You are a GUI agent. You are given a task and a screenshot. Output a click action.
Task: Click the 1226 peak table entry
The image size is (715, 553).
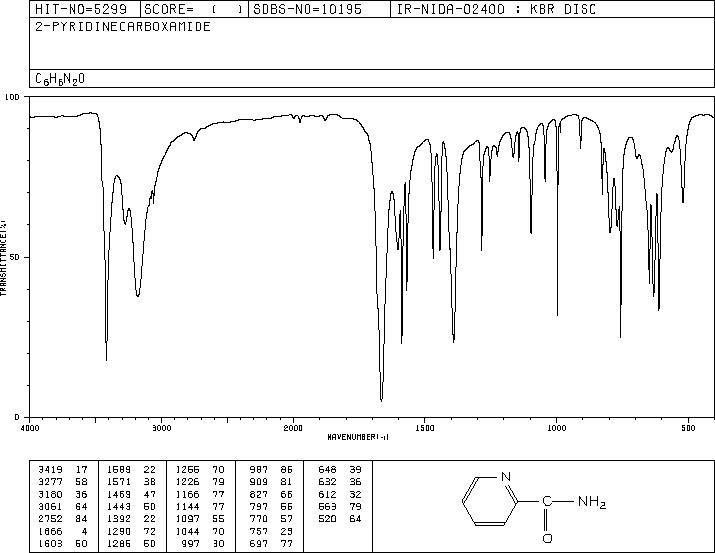coord(200,482)
